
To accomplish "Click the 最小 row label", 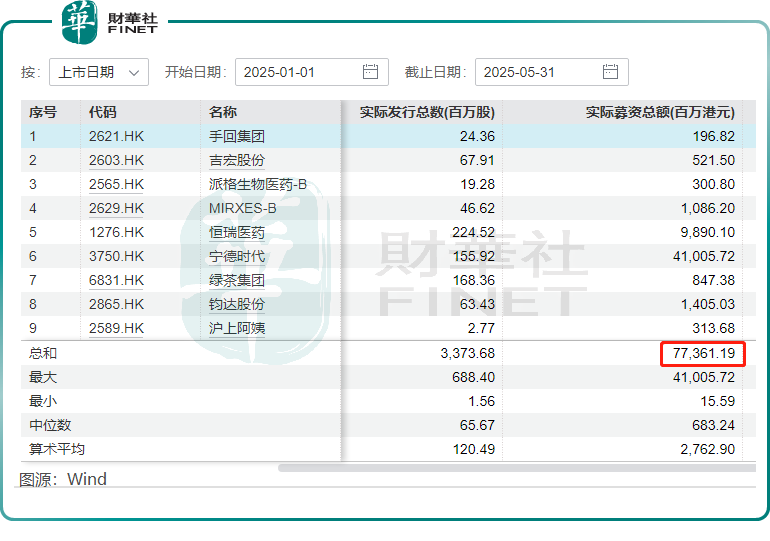I will [x=43, y=402].
